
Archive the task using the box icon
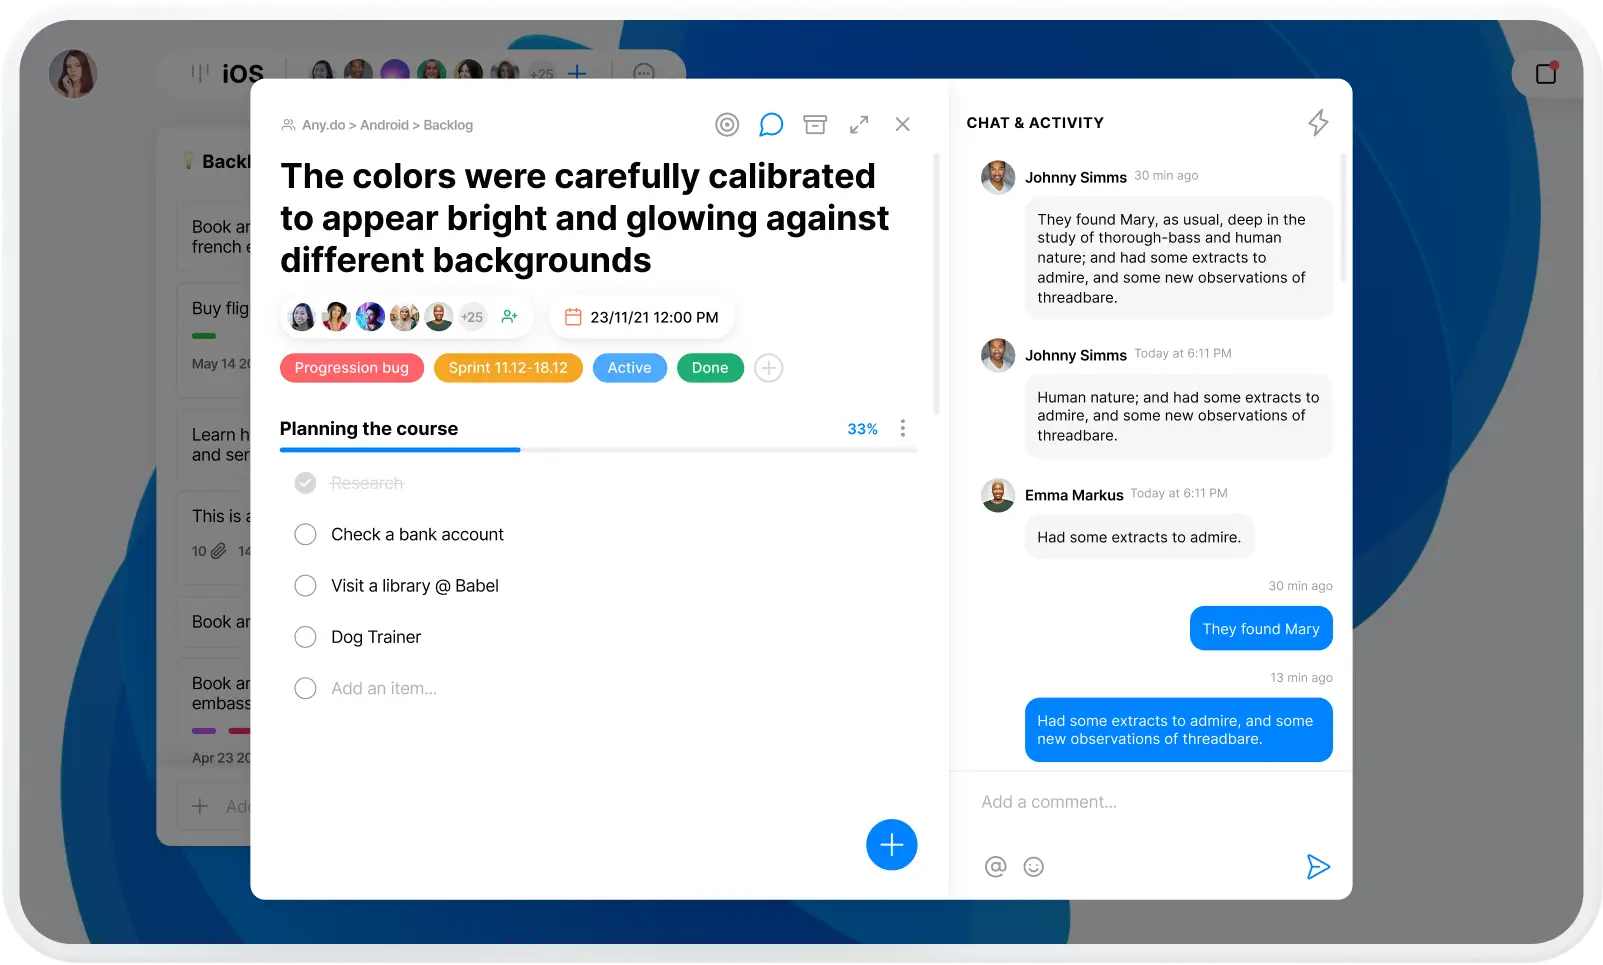(815, 125)
